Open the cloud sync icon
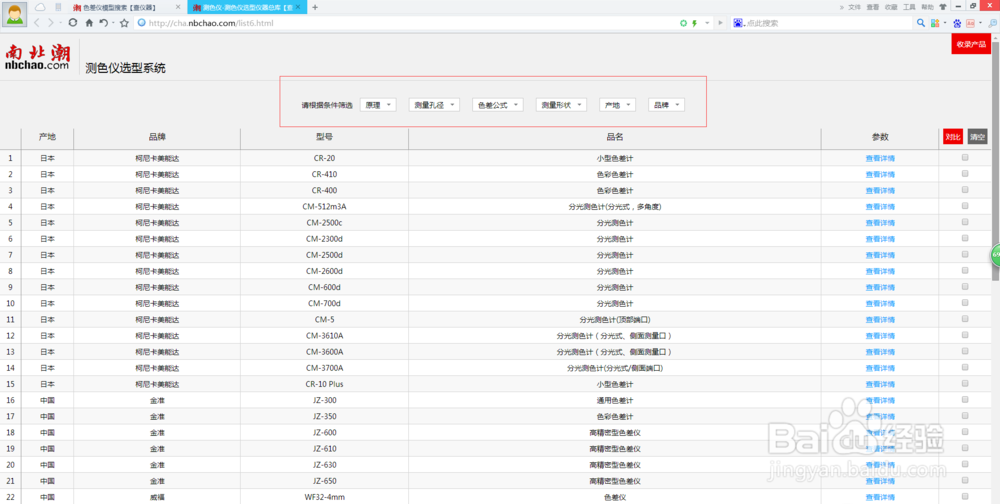1000x504 pixels. 40,7
